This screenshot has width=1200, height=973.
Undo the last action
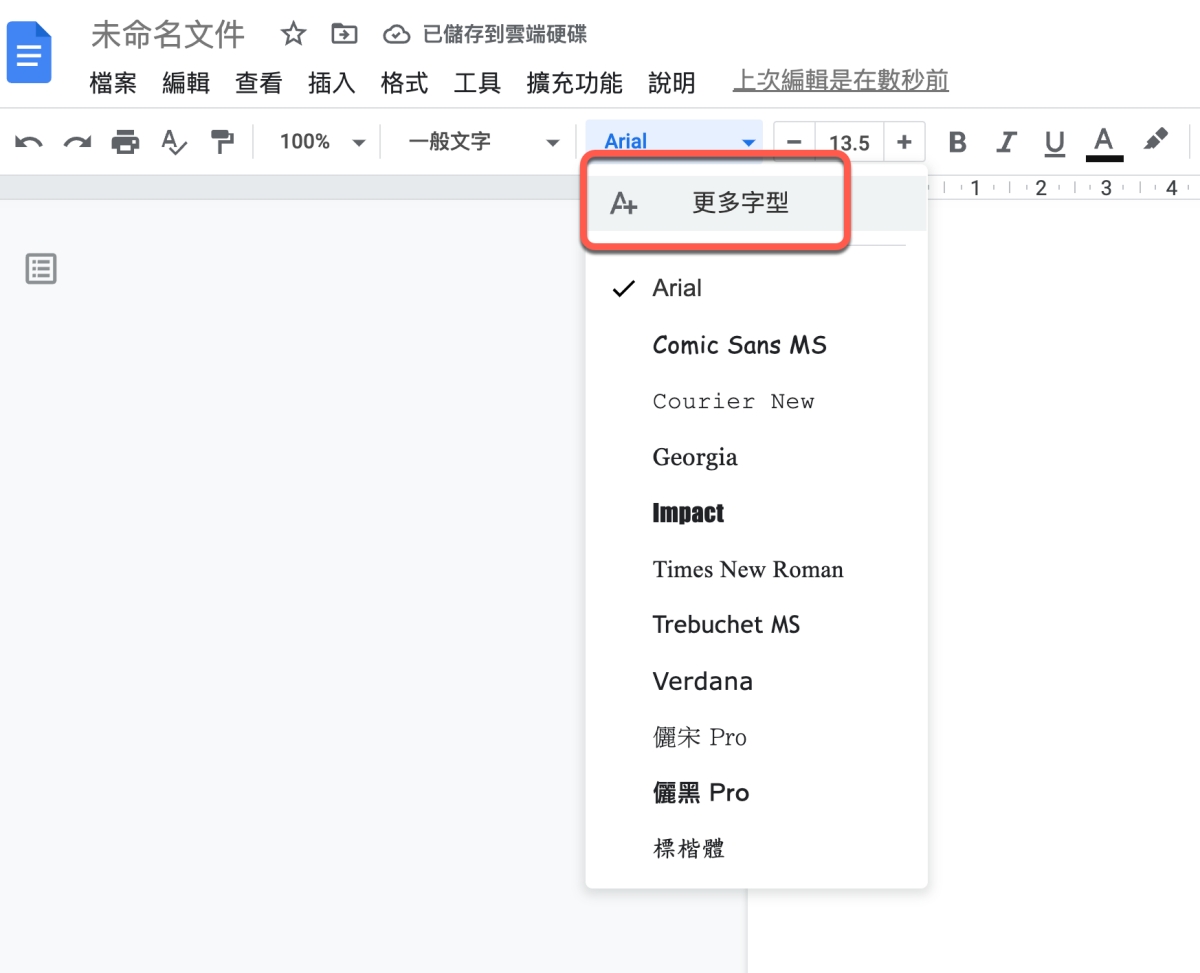click(29, 142)
